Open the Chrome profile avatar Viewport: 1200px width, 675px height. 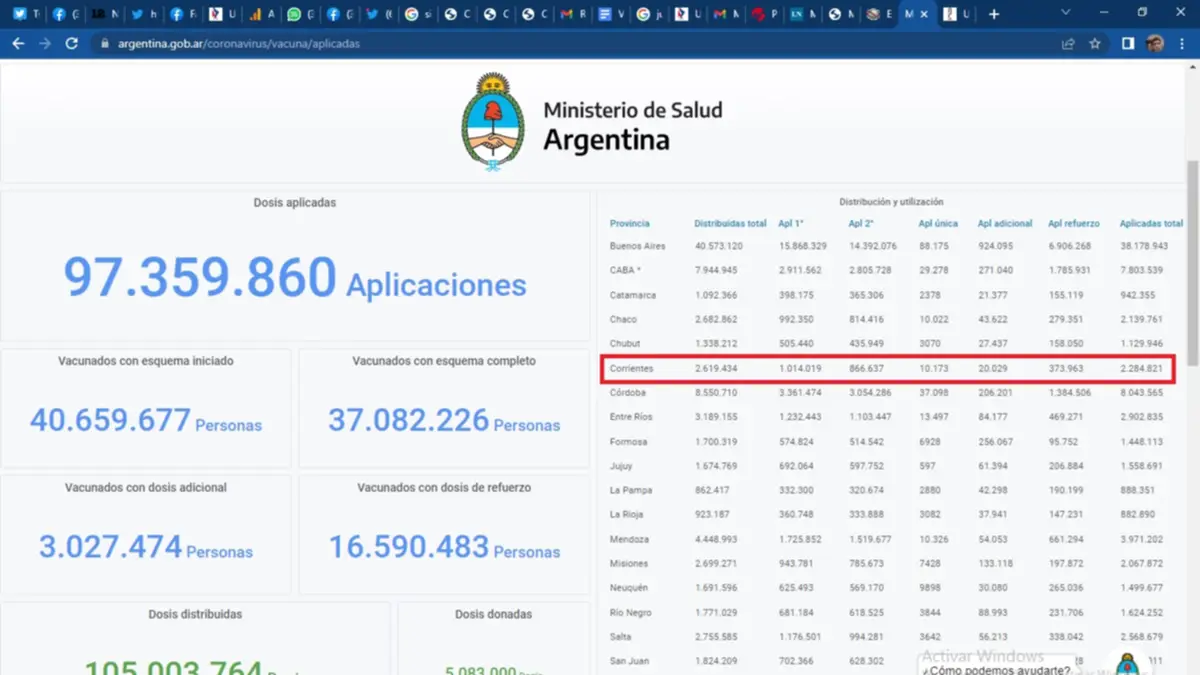pyautogui.click(x=1155, y=44)
